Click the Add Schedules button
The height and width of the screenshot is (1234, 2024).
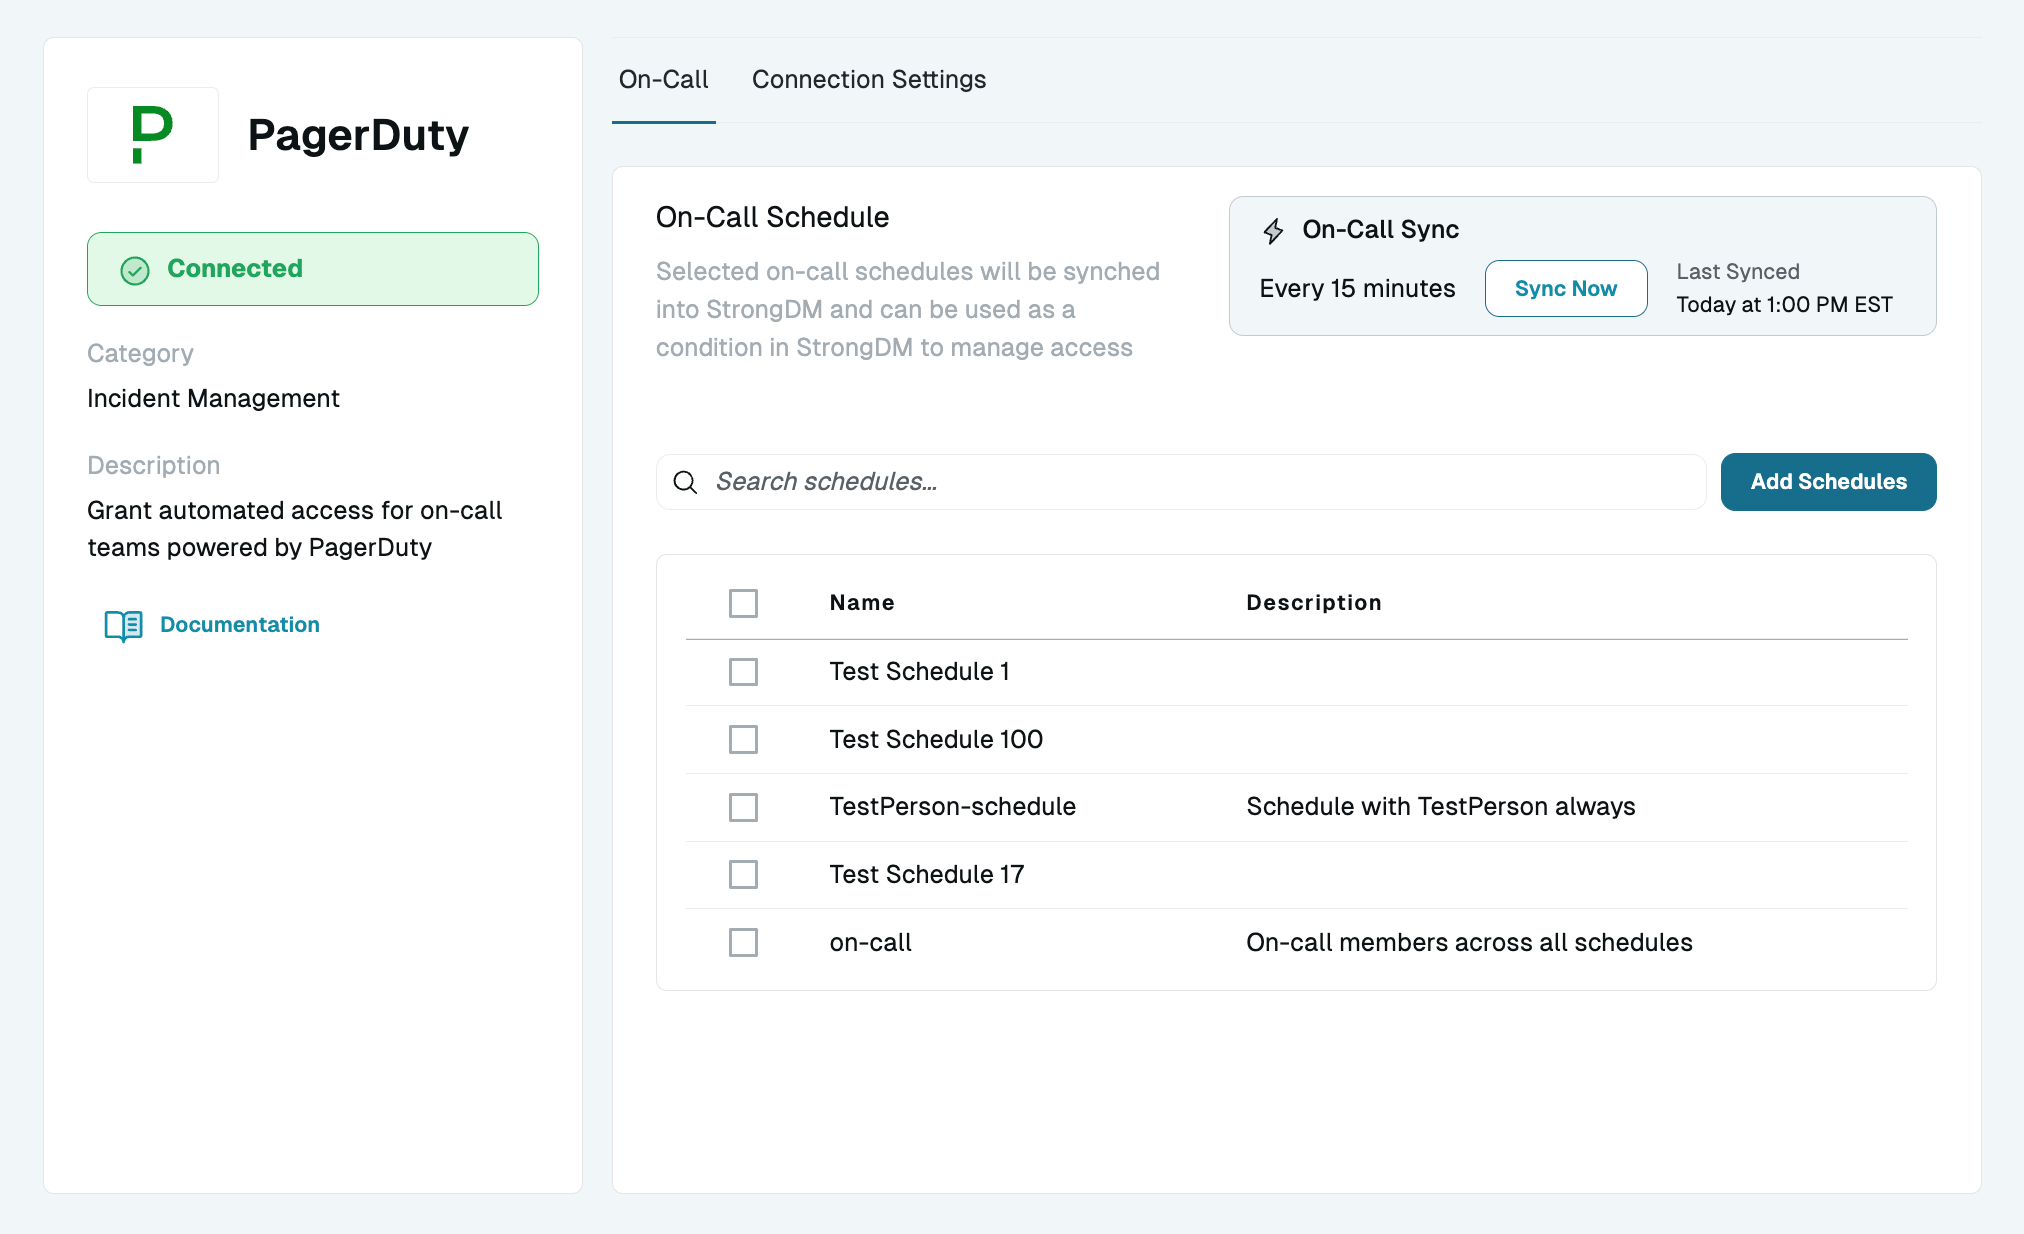click(1827, 482)
